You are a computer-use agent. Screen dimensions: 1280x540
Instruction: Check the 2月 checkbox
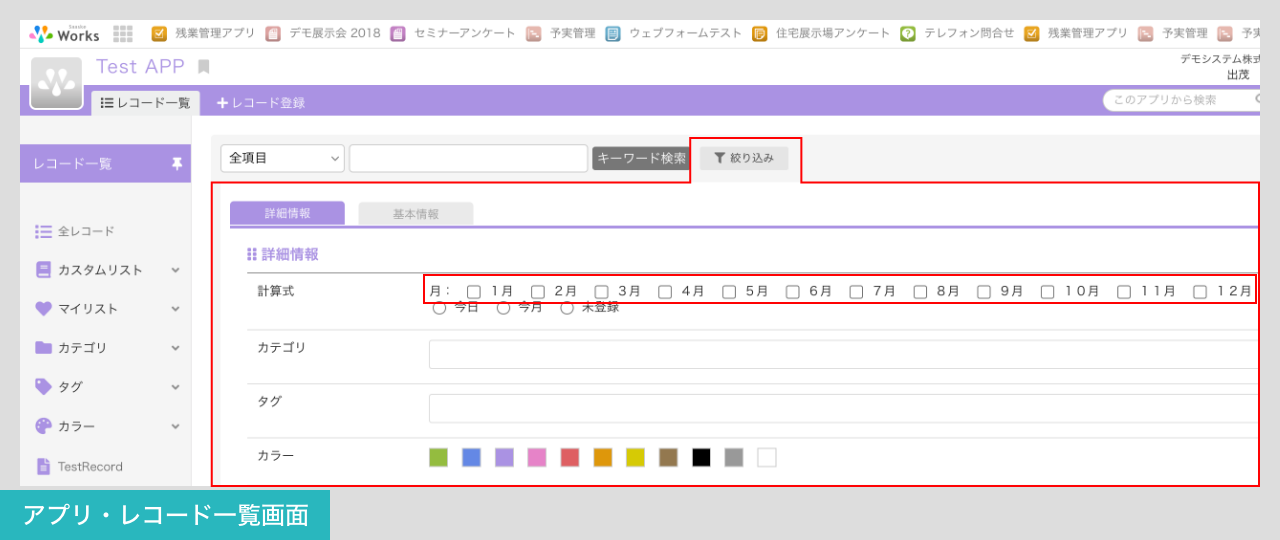[538, 292]
